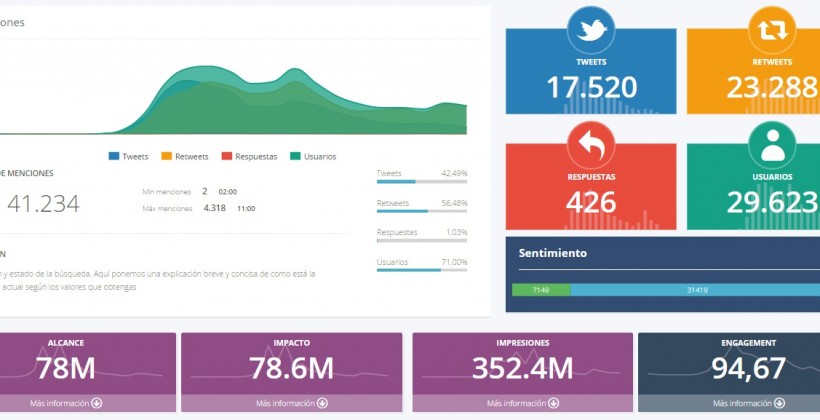Image resolution: width=820 pixels, height=420 pixels.
Task: Click the 94,67 Engagement value
Action: [748, 368]
